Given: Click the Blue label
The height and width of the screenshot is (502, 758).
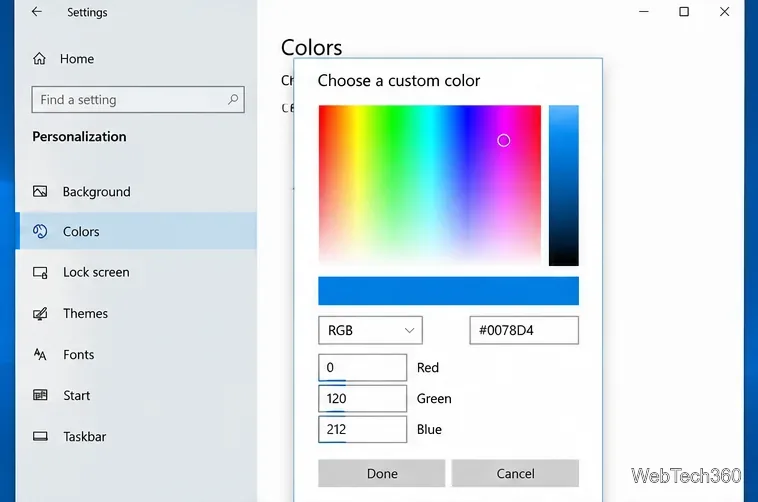Looking at the screenshot, I should (x=429, y=429).
